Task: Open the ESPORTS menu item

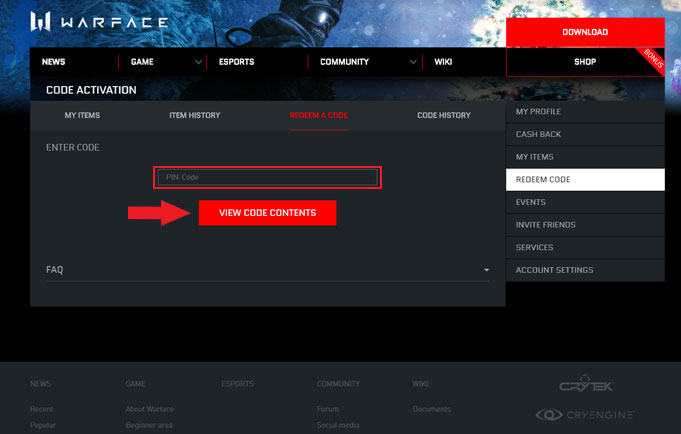Action: [x=235, y=62]
